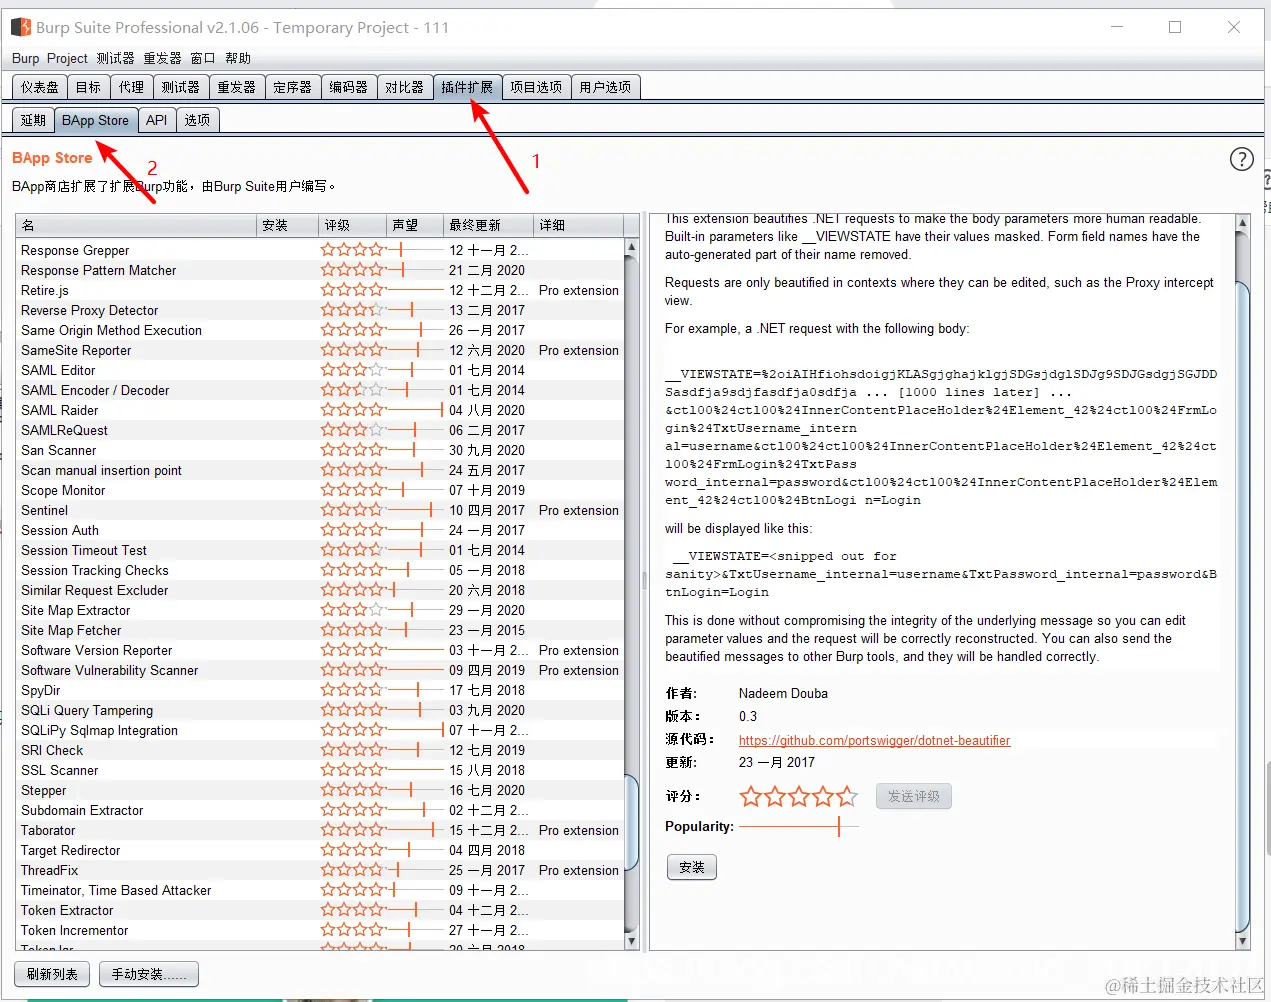Click the rating stars in the details panel

pyautogui.click(x=798, y=796)
